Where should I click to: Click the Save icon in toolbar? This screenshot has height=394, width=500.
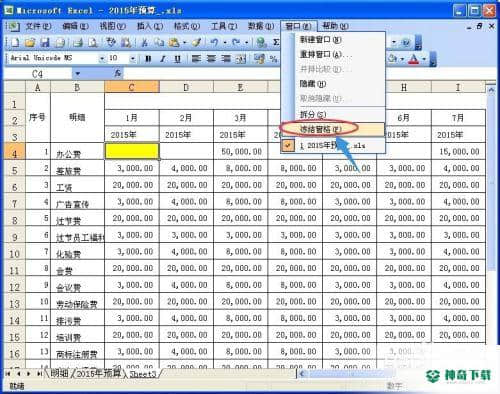click(x=45, y=42)
